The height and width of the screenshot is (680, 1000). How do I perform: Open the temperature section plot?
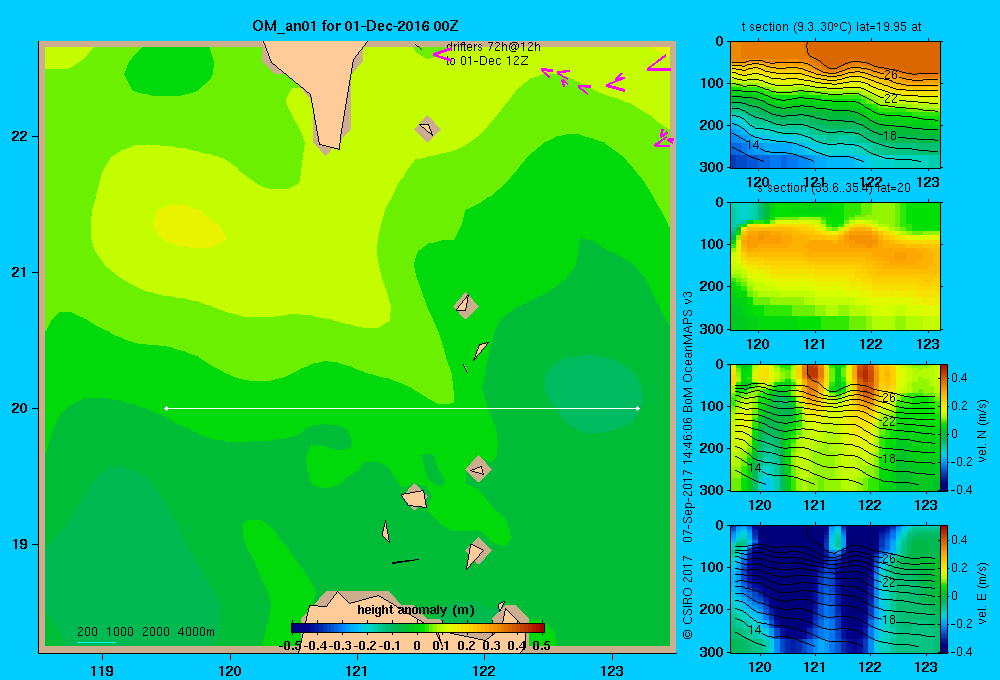pyautogui.click(x=835, y=105)
